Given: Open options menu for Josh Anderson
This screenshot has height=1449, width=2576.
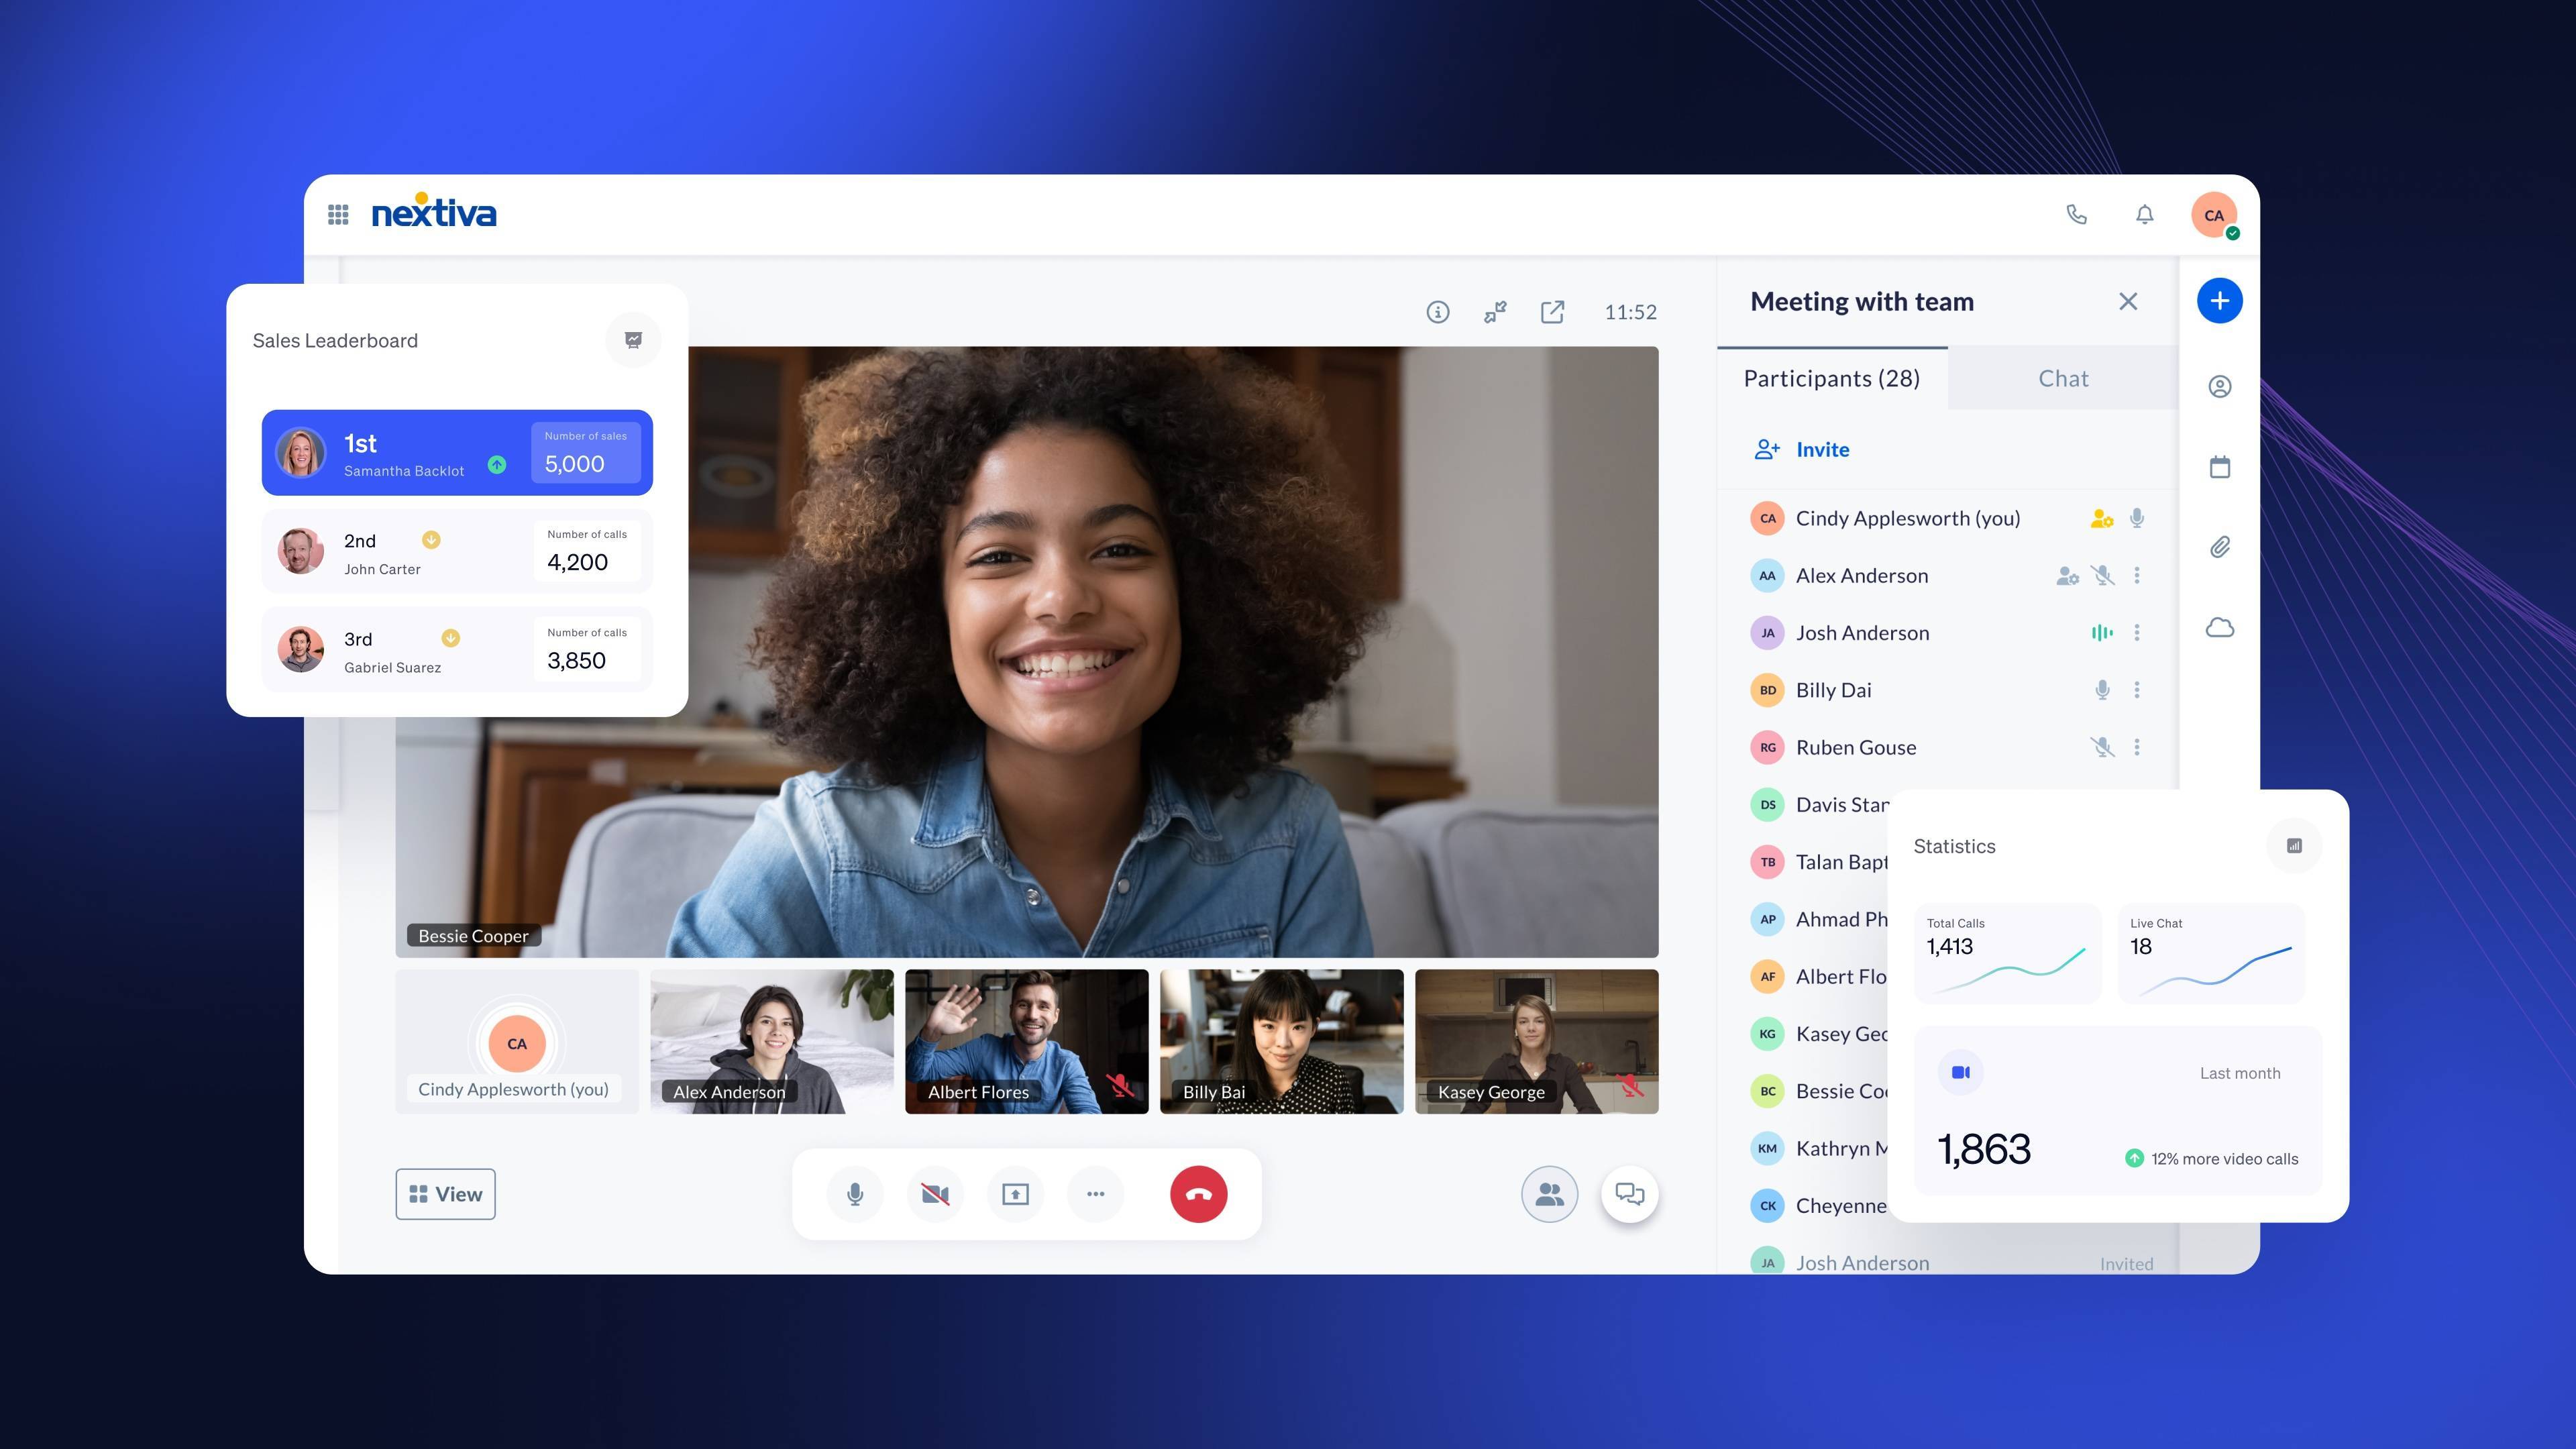Looking at the screenshot, I should (2137, 633).
